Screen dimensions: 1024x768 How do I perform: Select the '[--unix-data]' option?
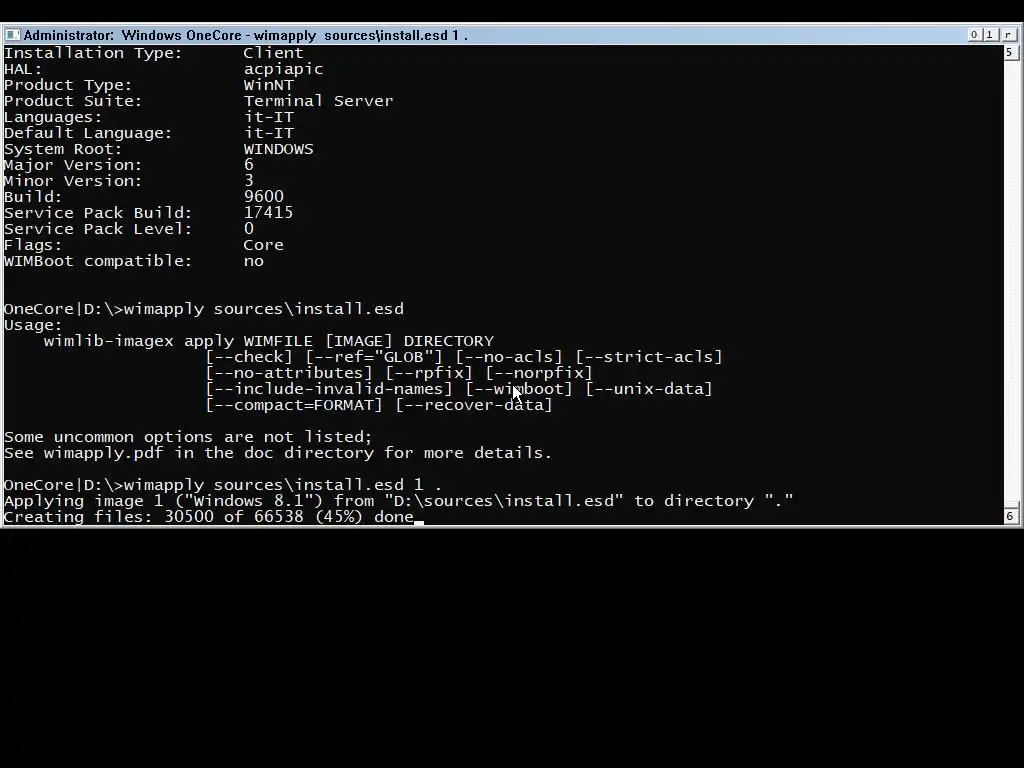[x=648, y=389]
